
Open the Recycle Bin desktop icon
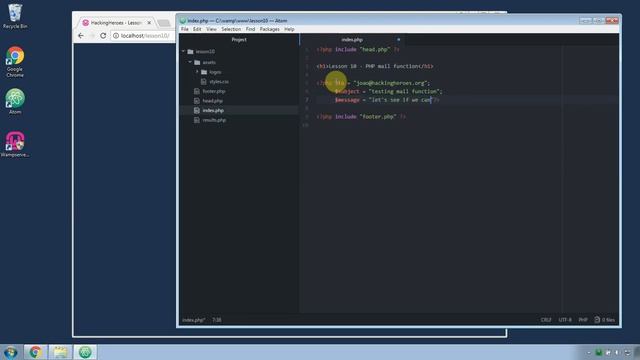[15, 16]
